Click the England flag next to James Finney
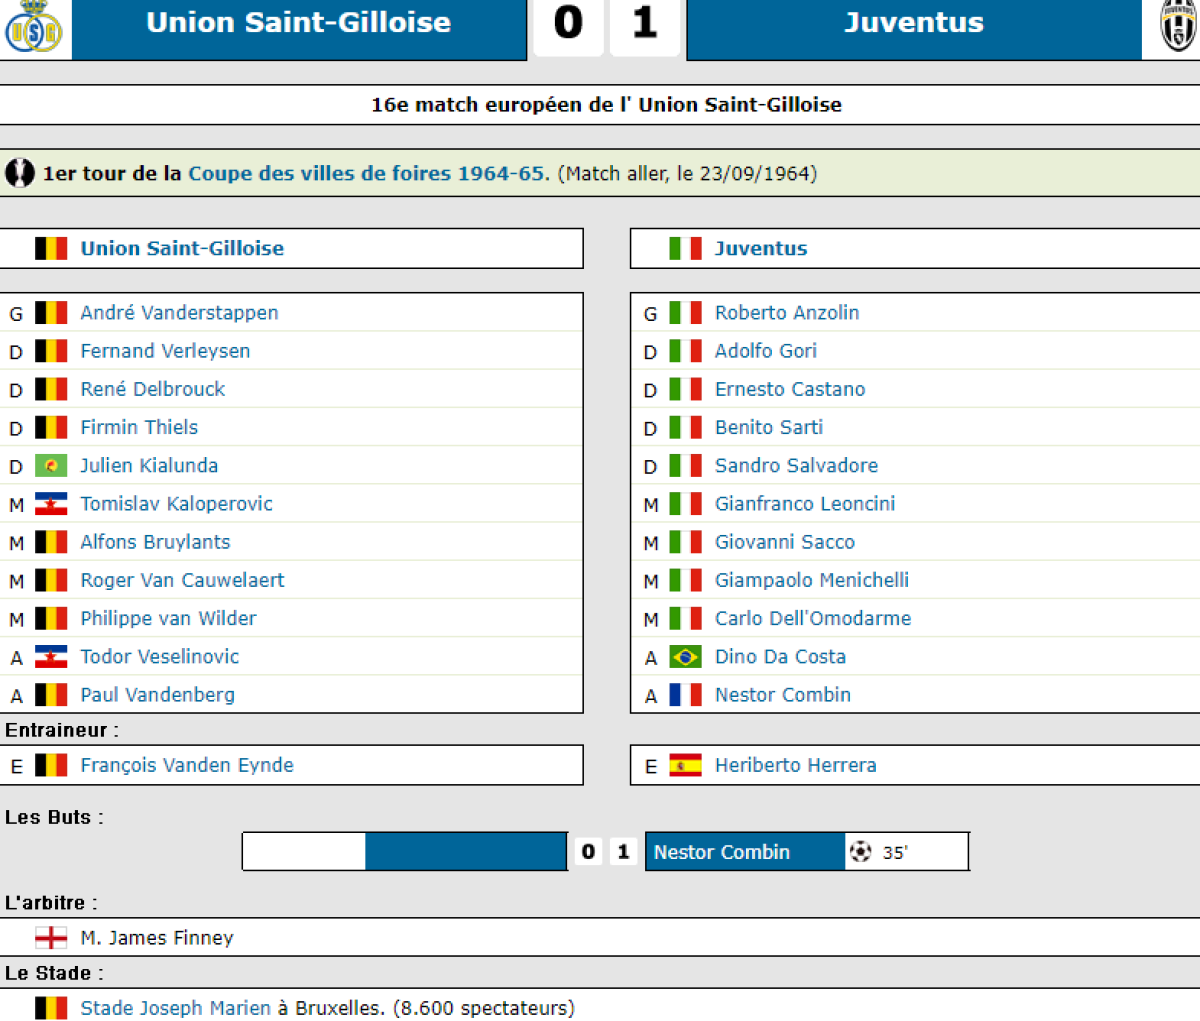 coord(51,938)
